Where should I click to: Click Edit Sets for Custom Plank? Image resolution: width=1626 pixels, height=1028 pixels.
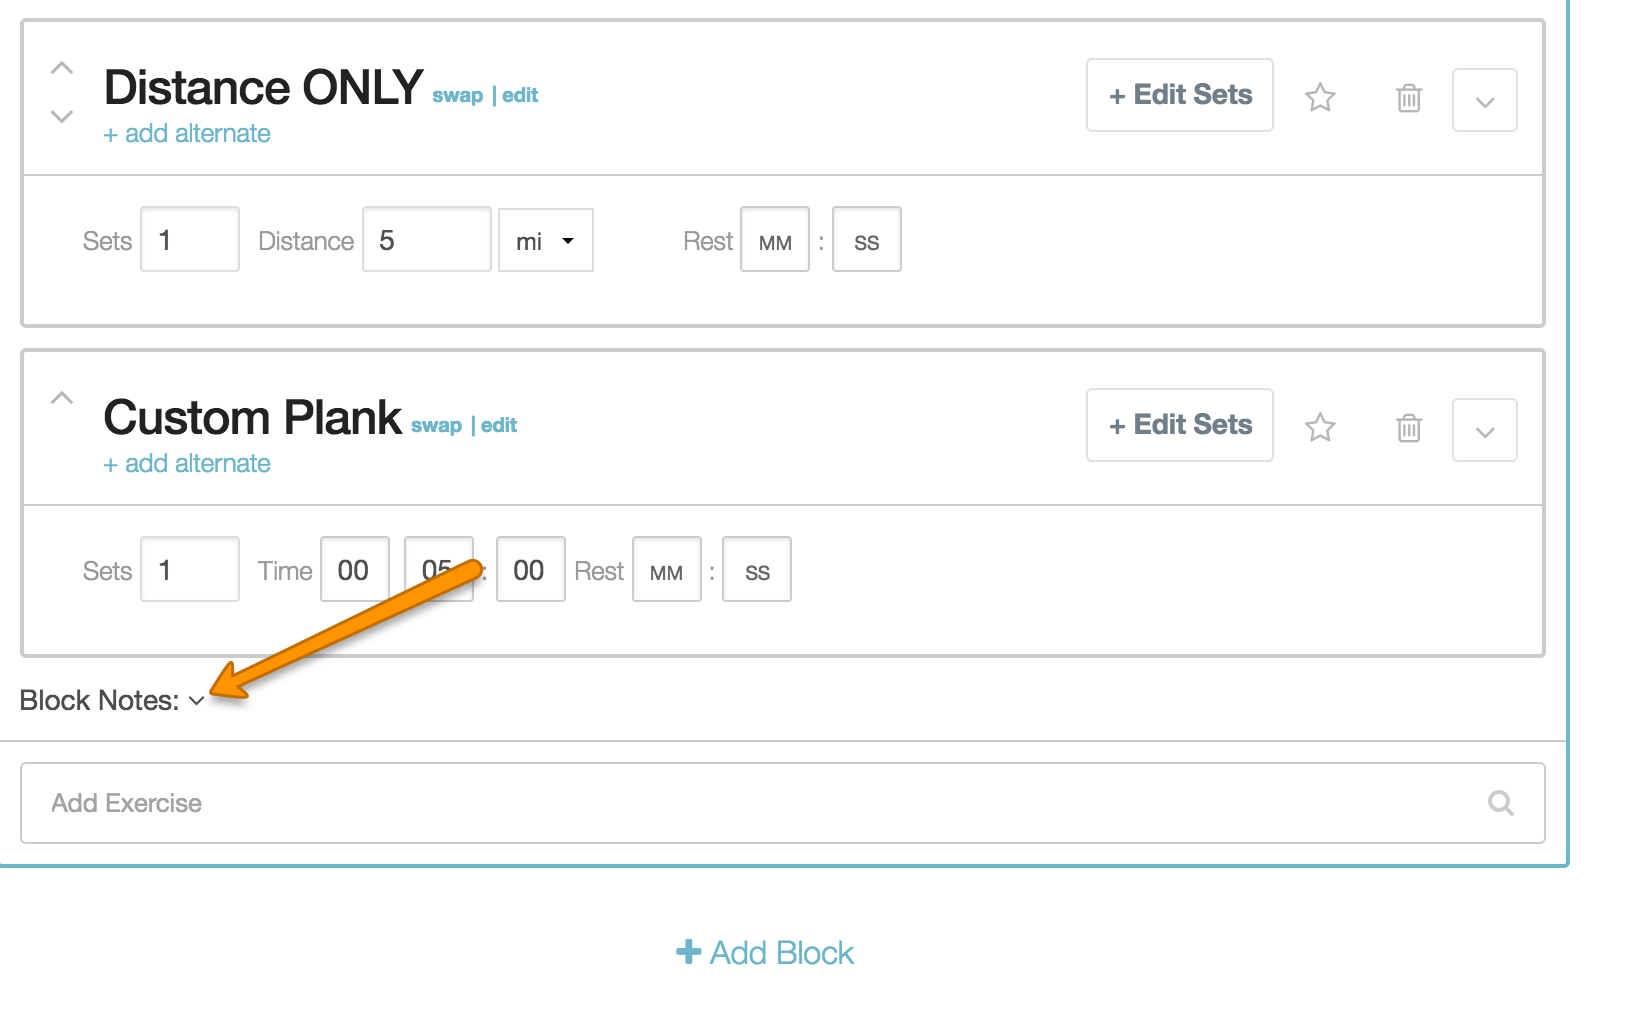pos(1180,425)
